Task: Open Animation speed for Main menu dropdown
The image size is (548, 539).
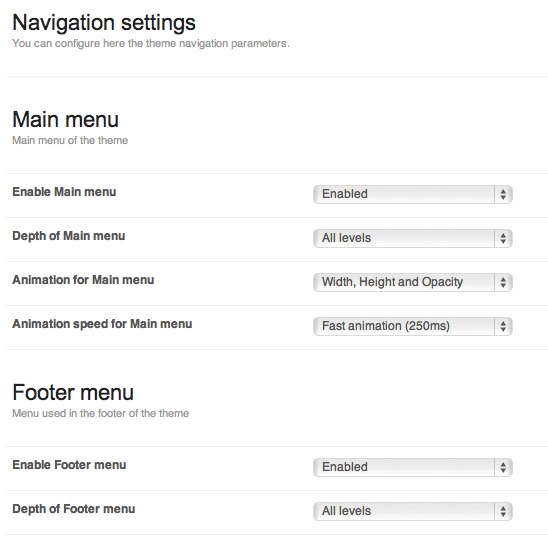Action: (413, 326)
